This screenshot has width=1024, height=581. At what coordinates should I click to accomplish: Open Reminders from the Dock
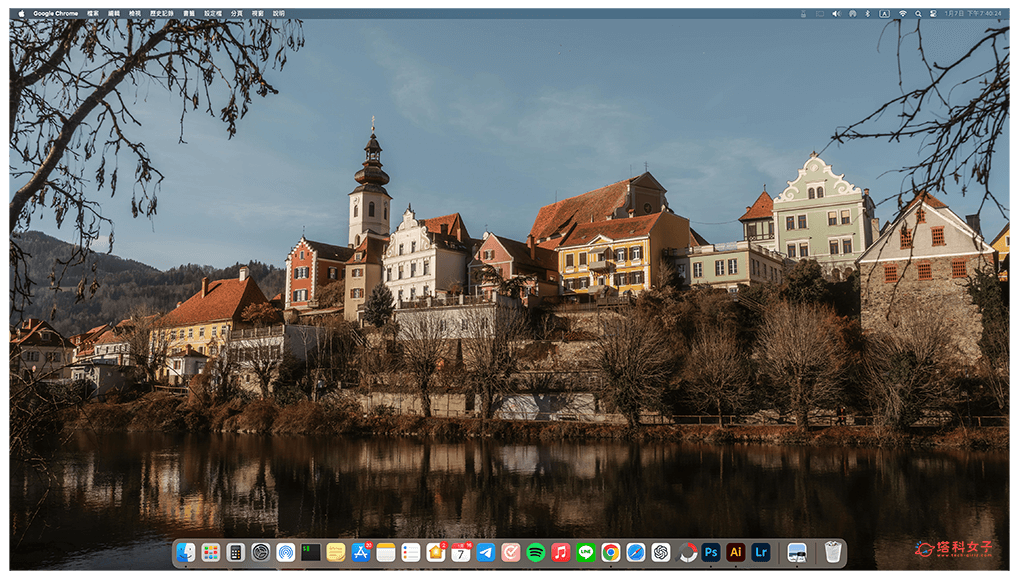411,553
